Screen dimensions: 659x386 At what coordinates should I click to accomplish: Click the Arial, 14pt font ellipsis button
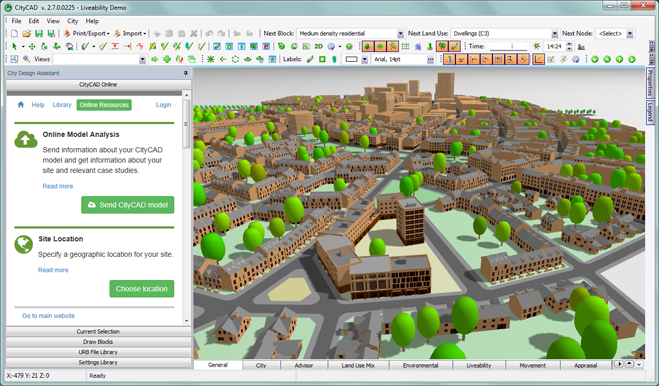point(430,59)
